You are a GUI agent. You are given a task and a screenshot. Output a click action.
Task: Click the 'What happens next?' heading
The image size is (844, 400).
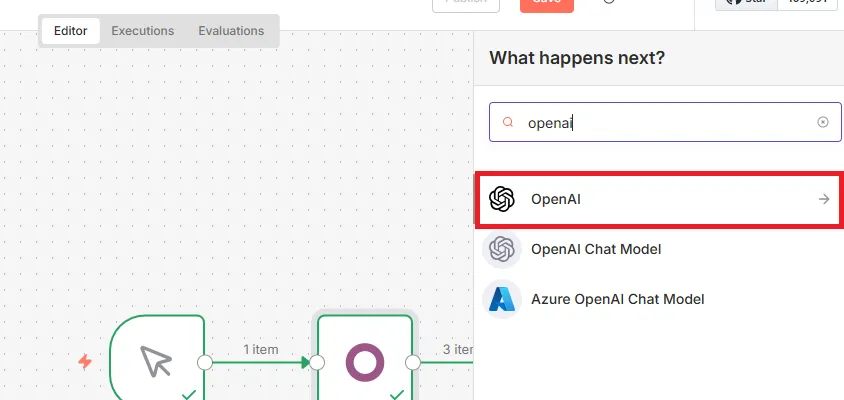pos(577,58)
